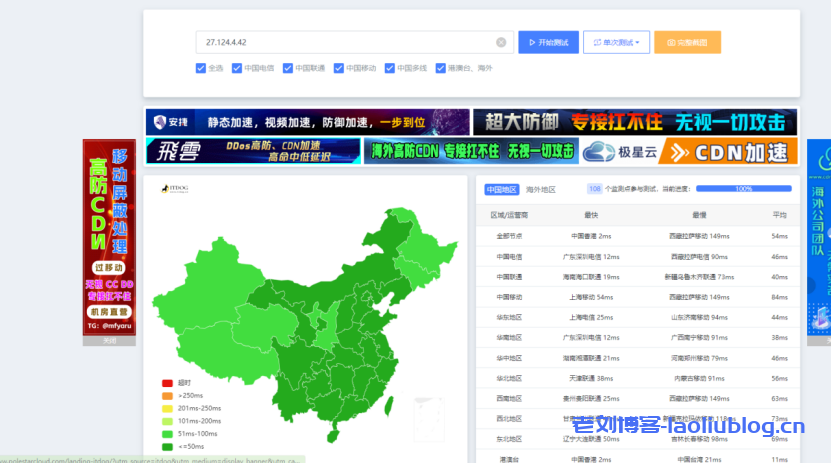Image resolution: width=831 pixels, height=463 pixels.
Task: Clear the IP address field with the X icon
Action: pyautogui.click(x=501, y=42)
